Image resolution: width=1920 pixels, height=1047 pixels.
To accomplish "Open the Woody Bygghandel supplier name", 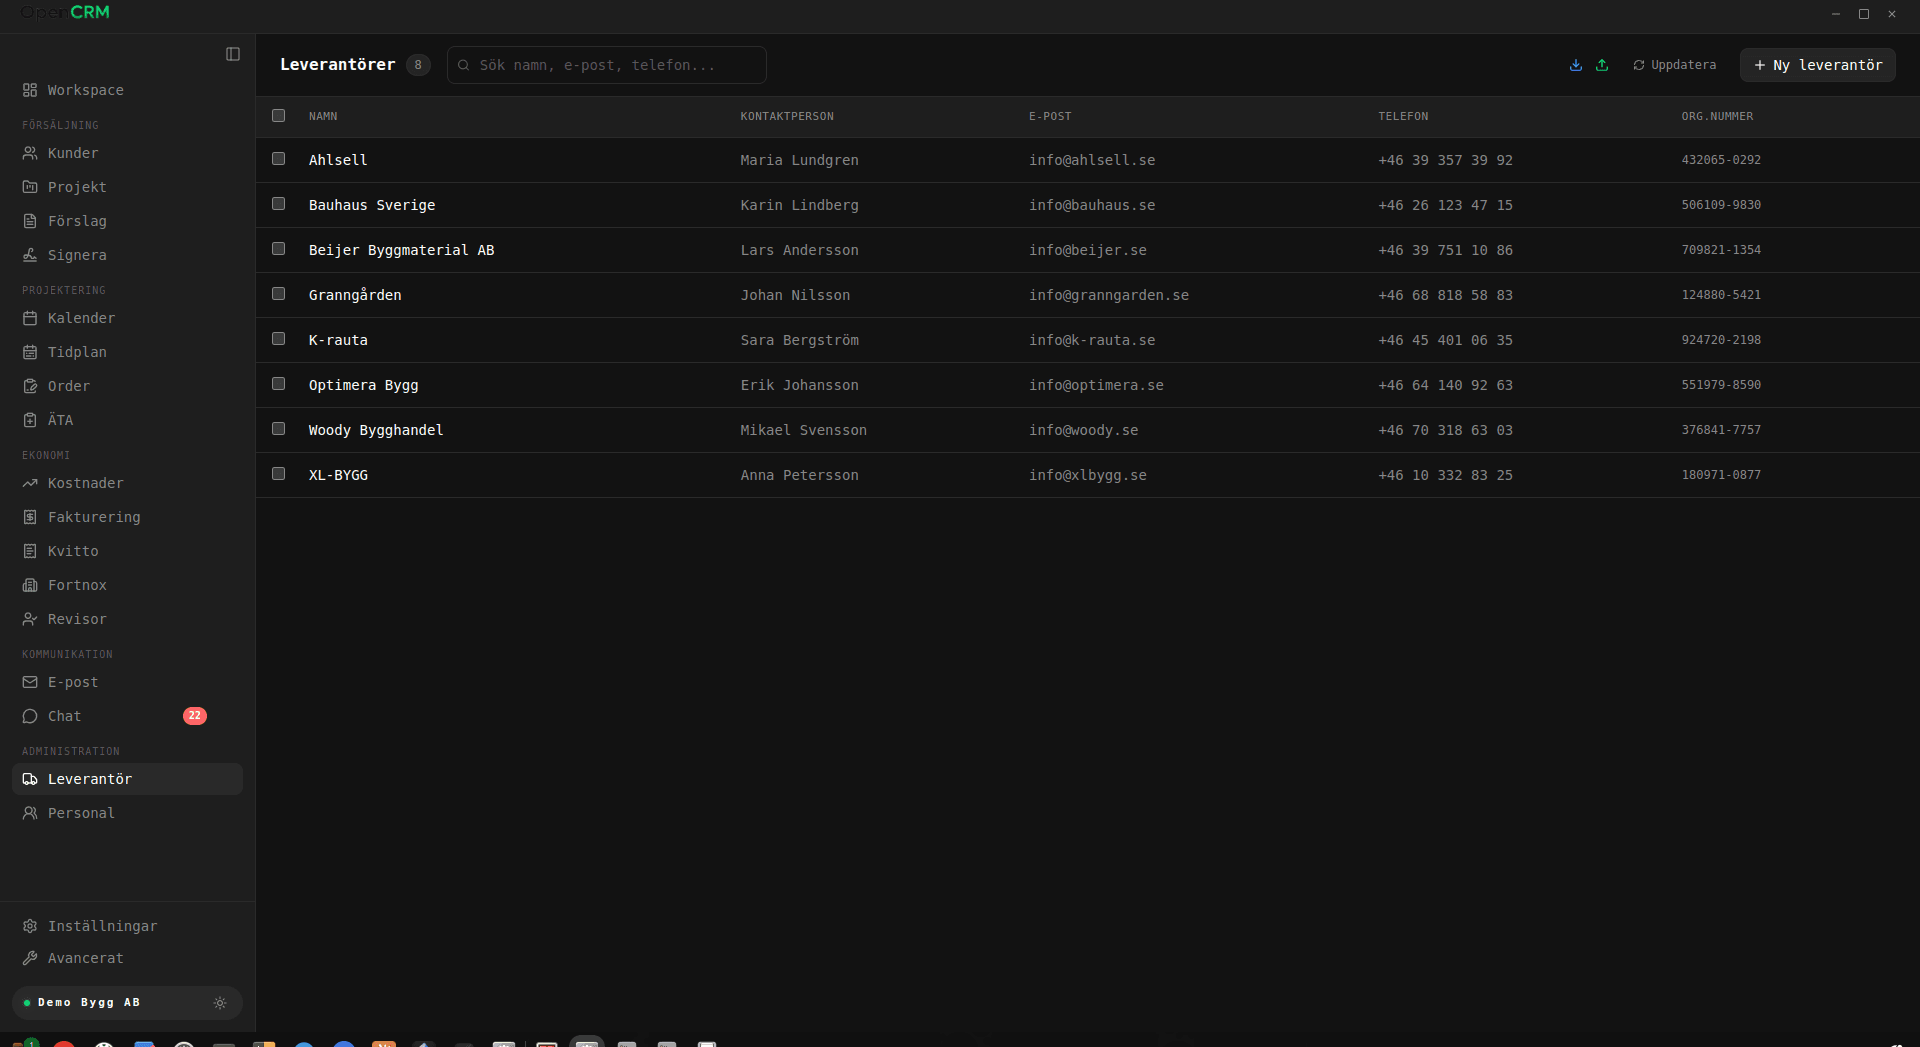I will pyautogui.click(x=376, y=430).
